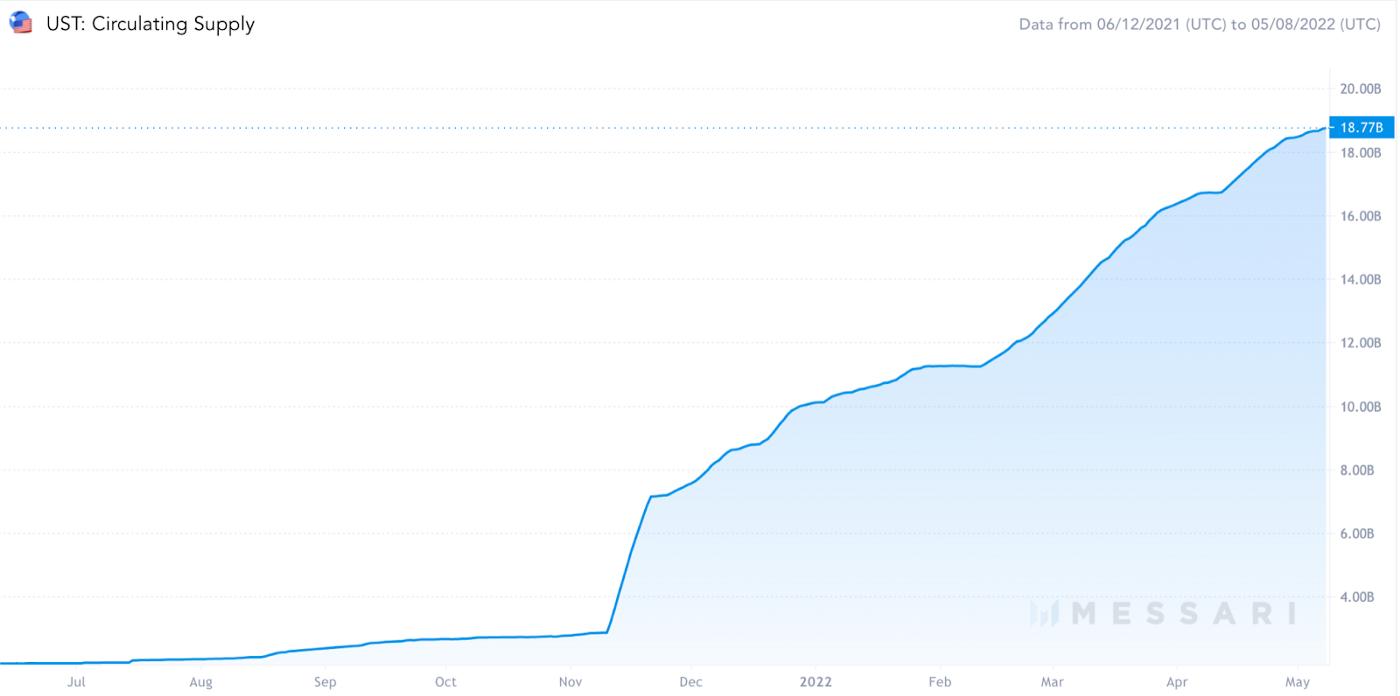The height and width of the screenshot is (696, 1400).
Task: Click the 4.00B y-axis label
Action: pos(1360,597)
